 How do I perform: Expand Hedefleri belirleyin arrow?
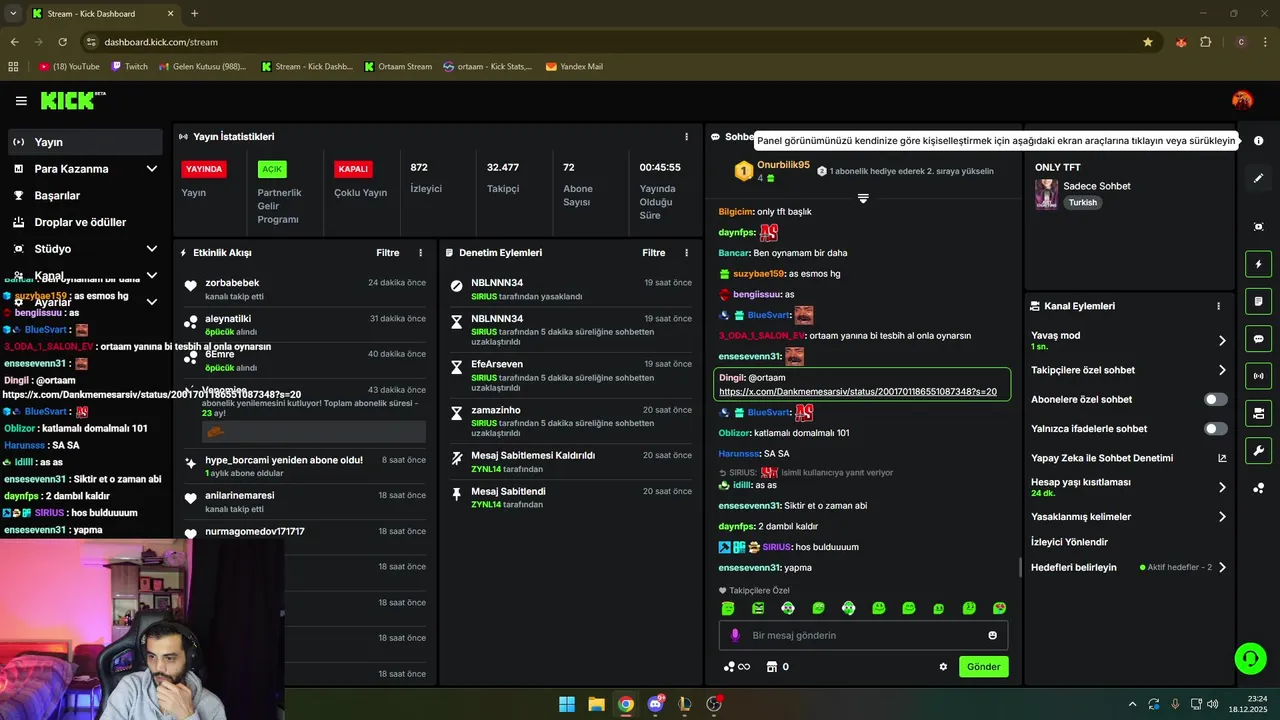coord(1222,567)
